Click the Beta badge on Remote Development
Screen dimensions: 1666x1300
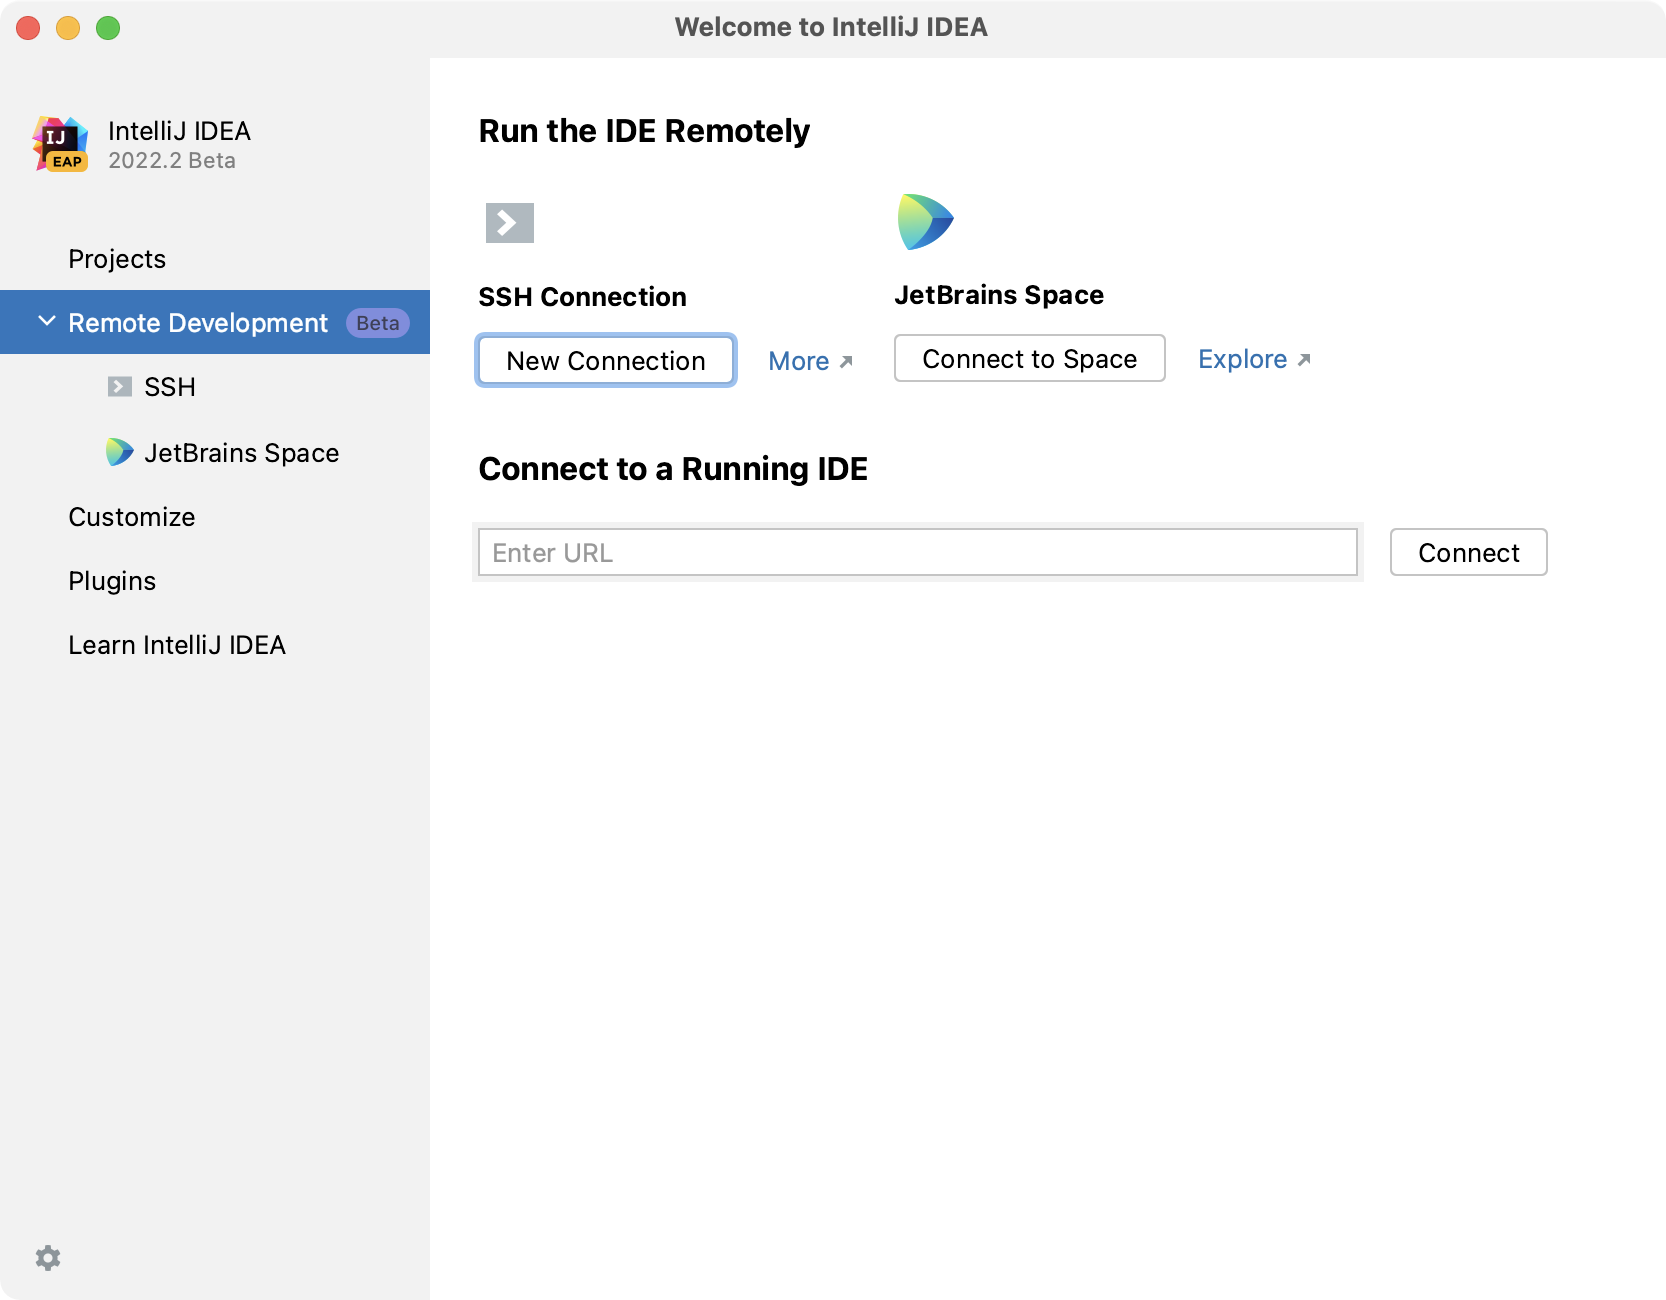[378, 323]
